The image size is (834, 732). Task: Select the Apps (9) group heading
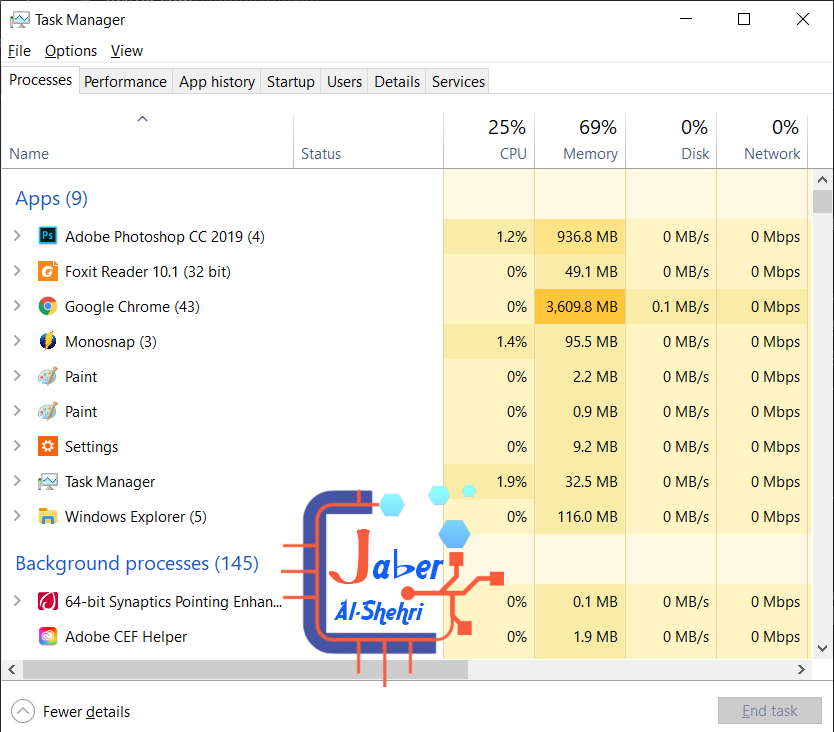tap(52, 198)
